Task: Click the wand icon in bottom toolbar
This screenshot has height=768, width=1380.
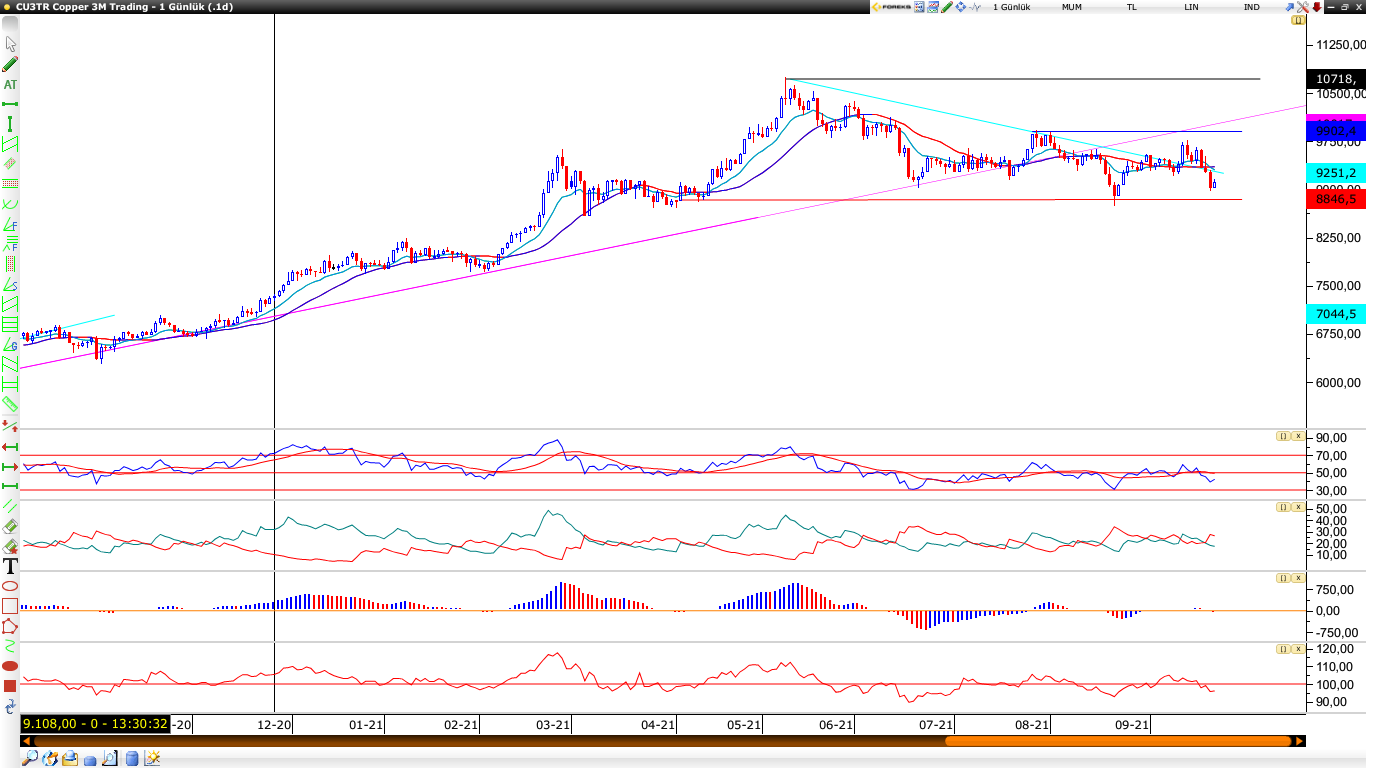Action: 152,759
